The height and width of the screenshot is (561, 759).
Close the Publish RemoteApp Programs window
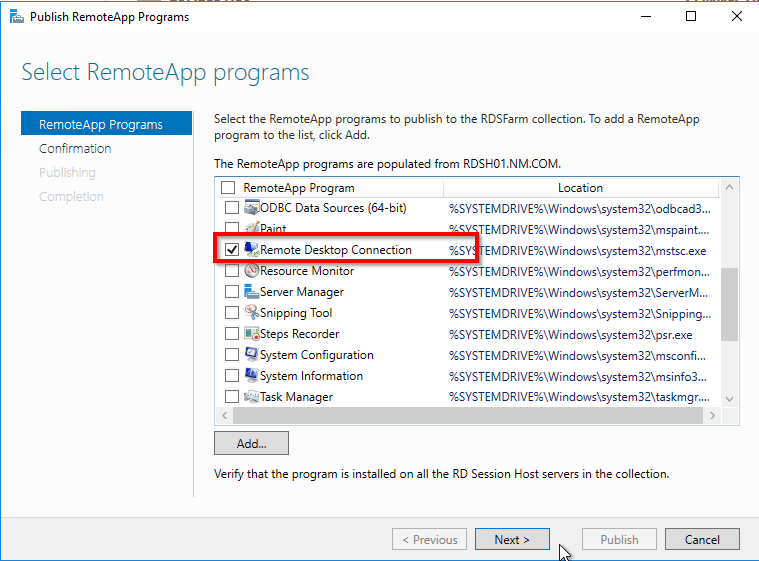click(x=737, y=16)
